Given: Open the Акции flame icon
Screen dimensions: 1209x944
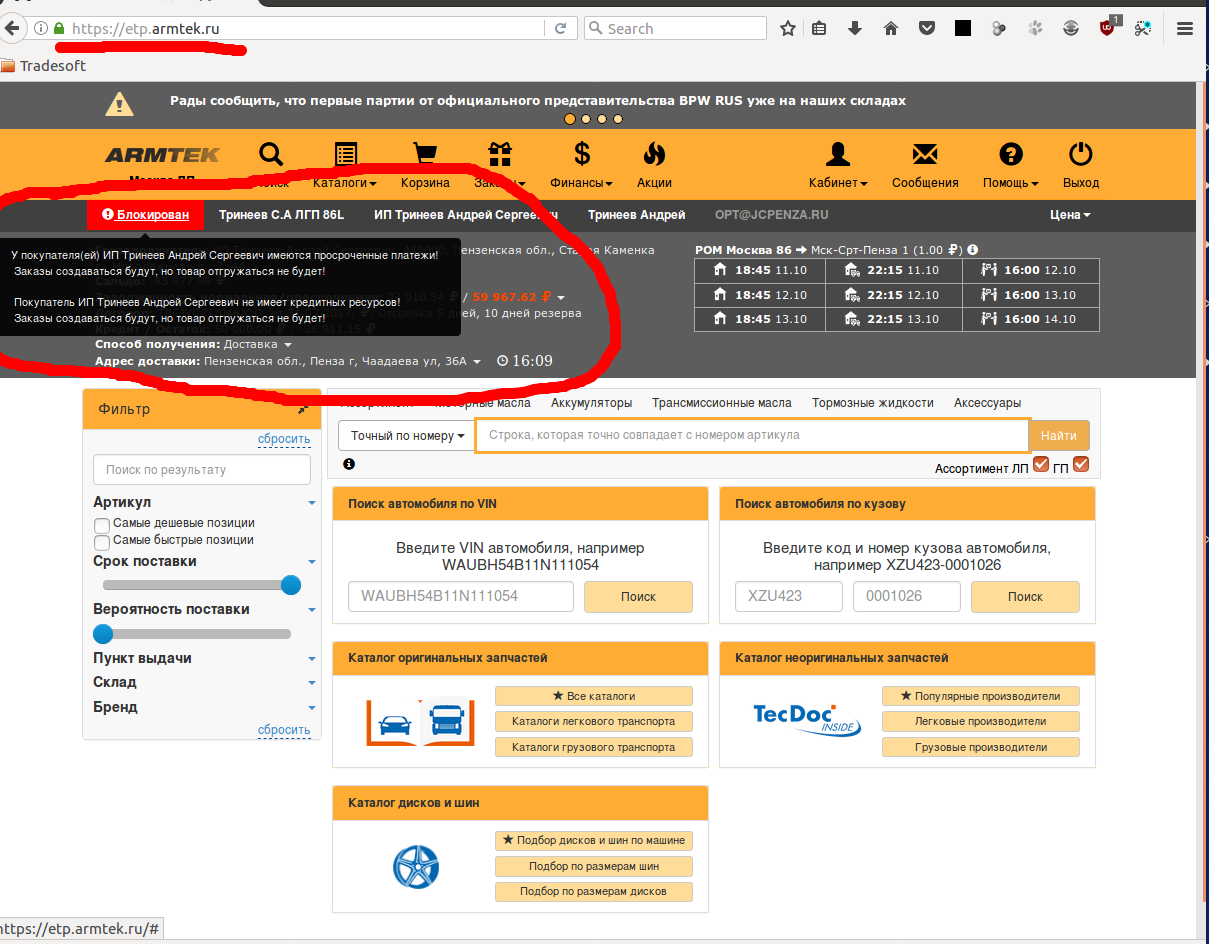Looking at the screenshot, I should click(654, 154).
